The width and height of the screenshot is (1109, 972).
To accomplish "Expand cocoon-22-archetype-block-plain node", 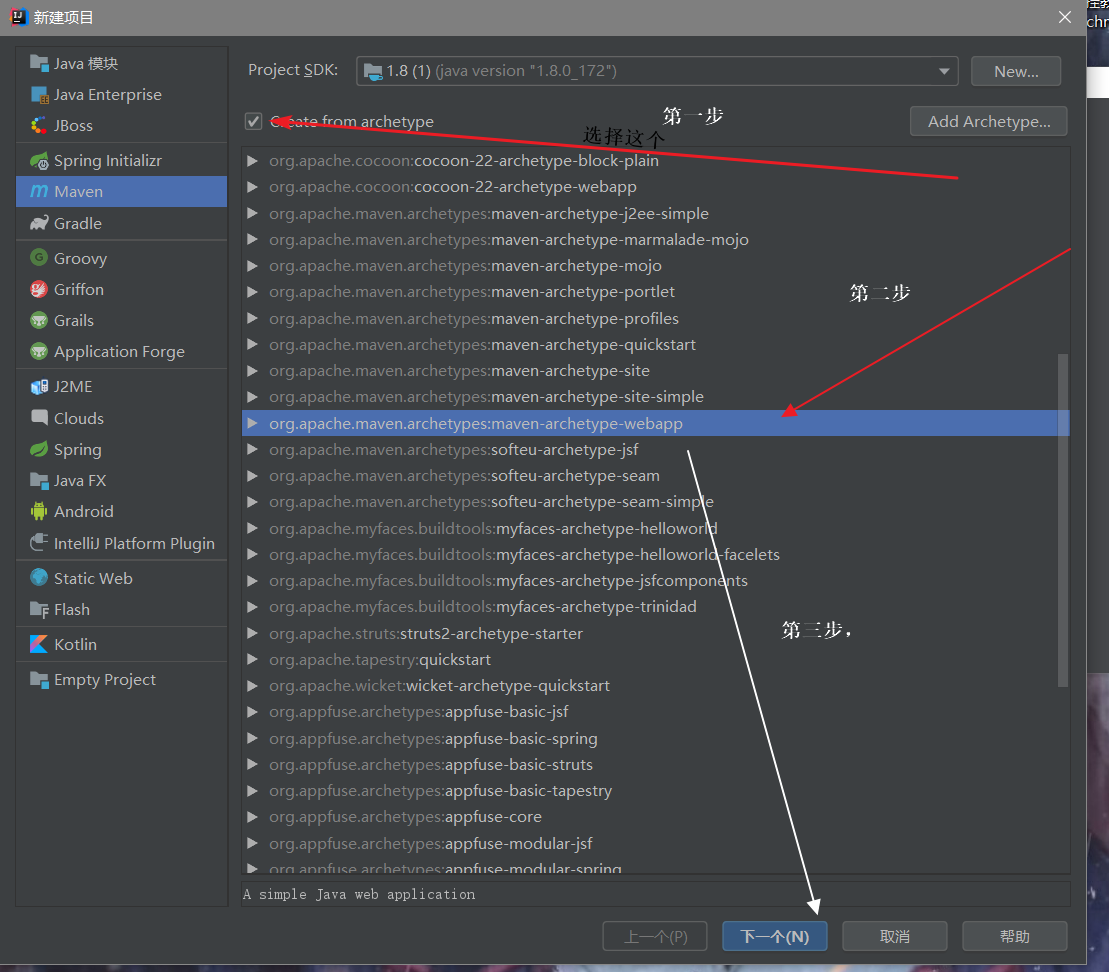I will (252, 161).
